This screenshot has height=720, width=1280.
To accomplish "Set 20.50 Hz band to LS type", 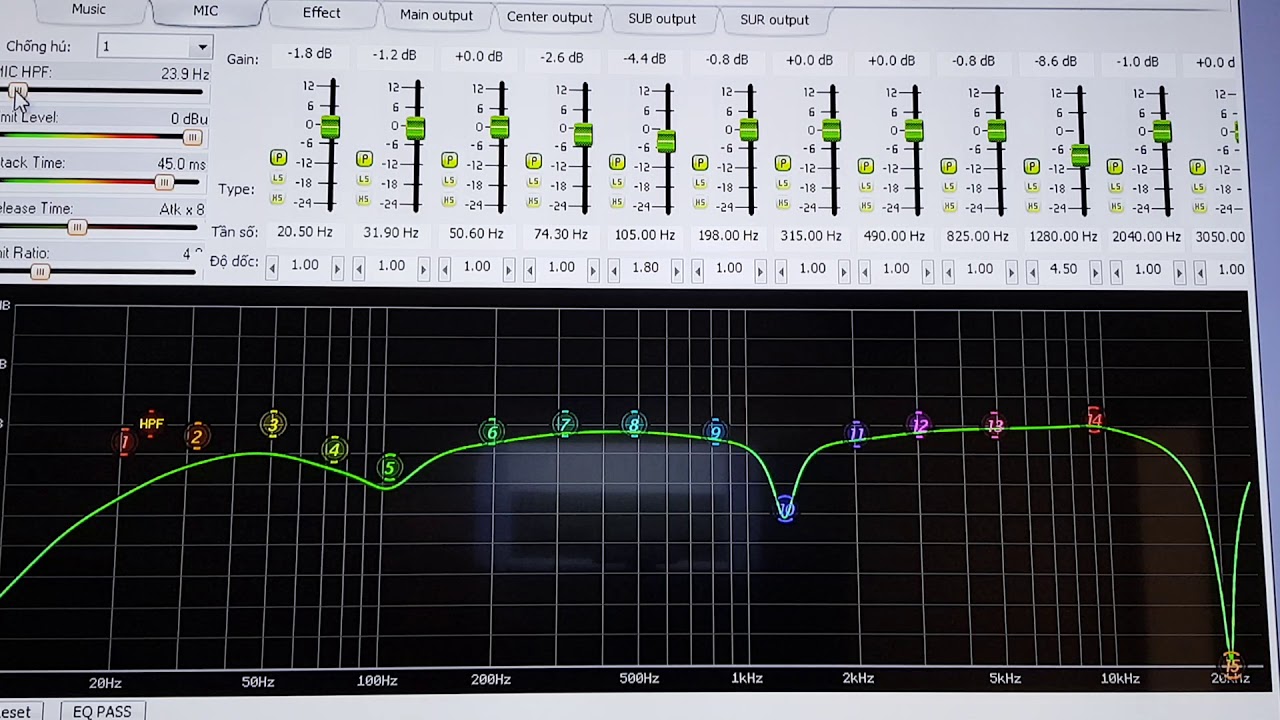I will click(278, 178).
